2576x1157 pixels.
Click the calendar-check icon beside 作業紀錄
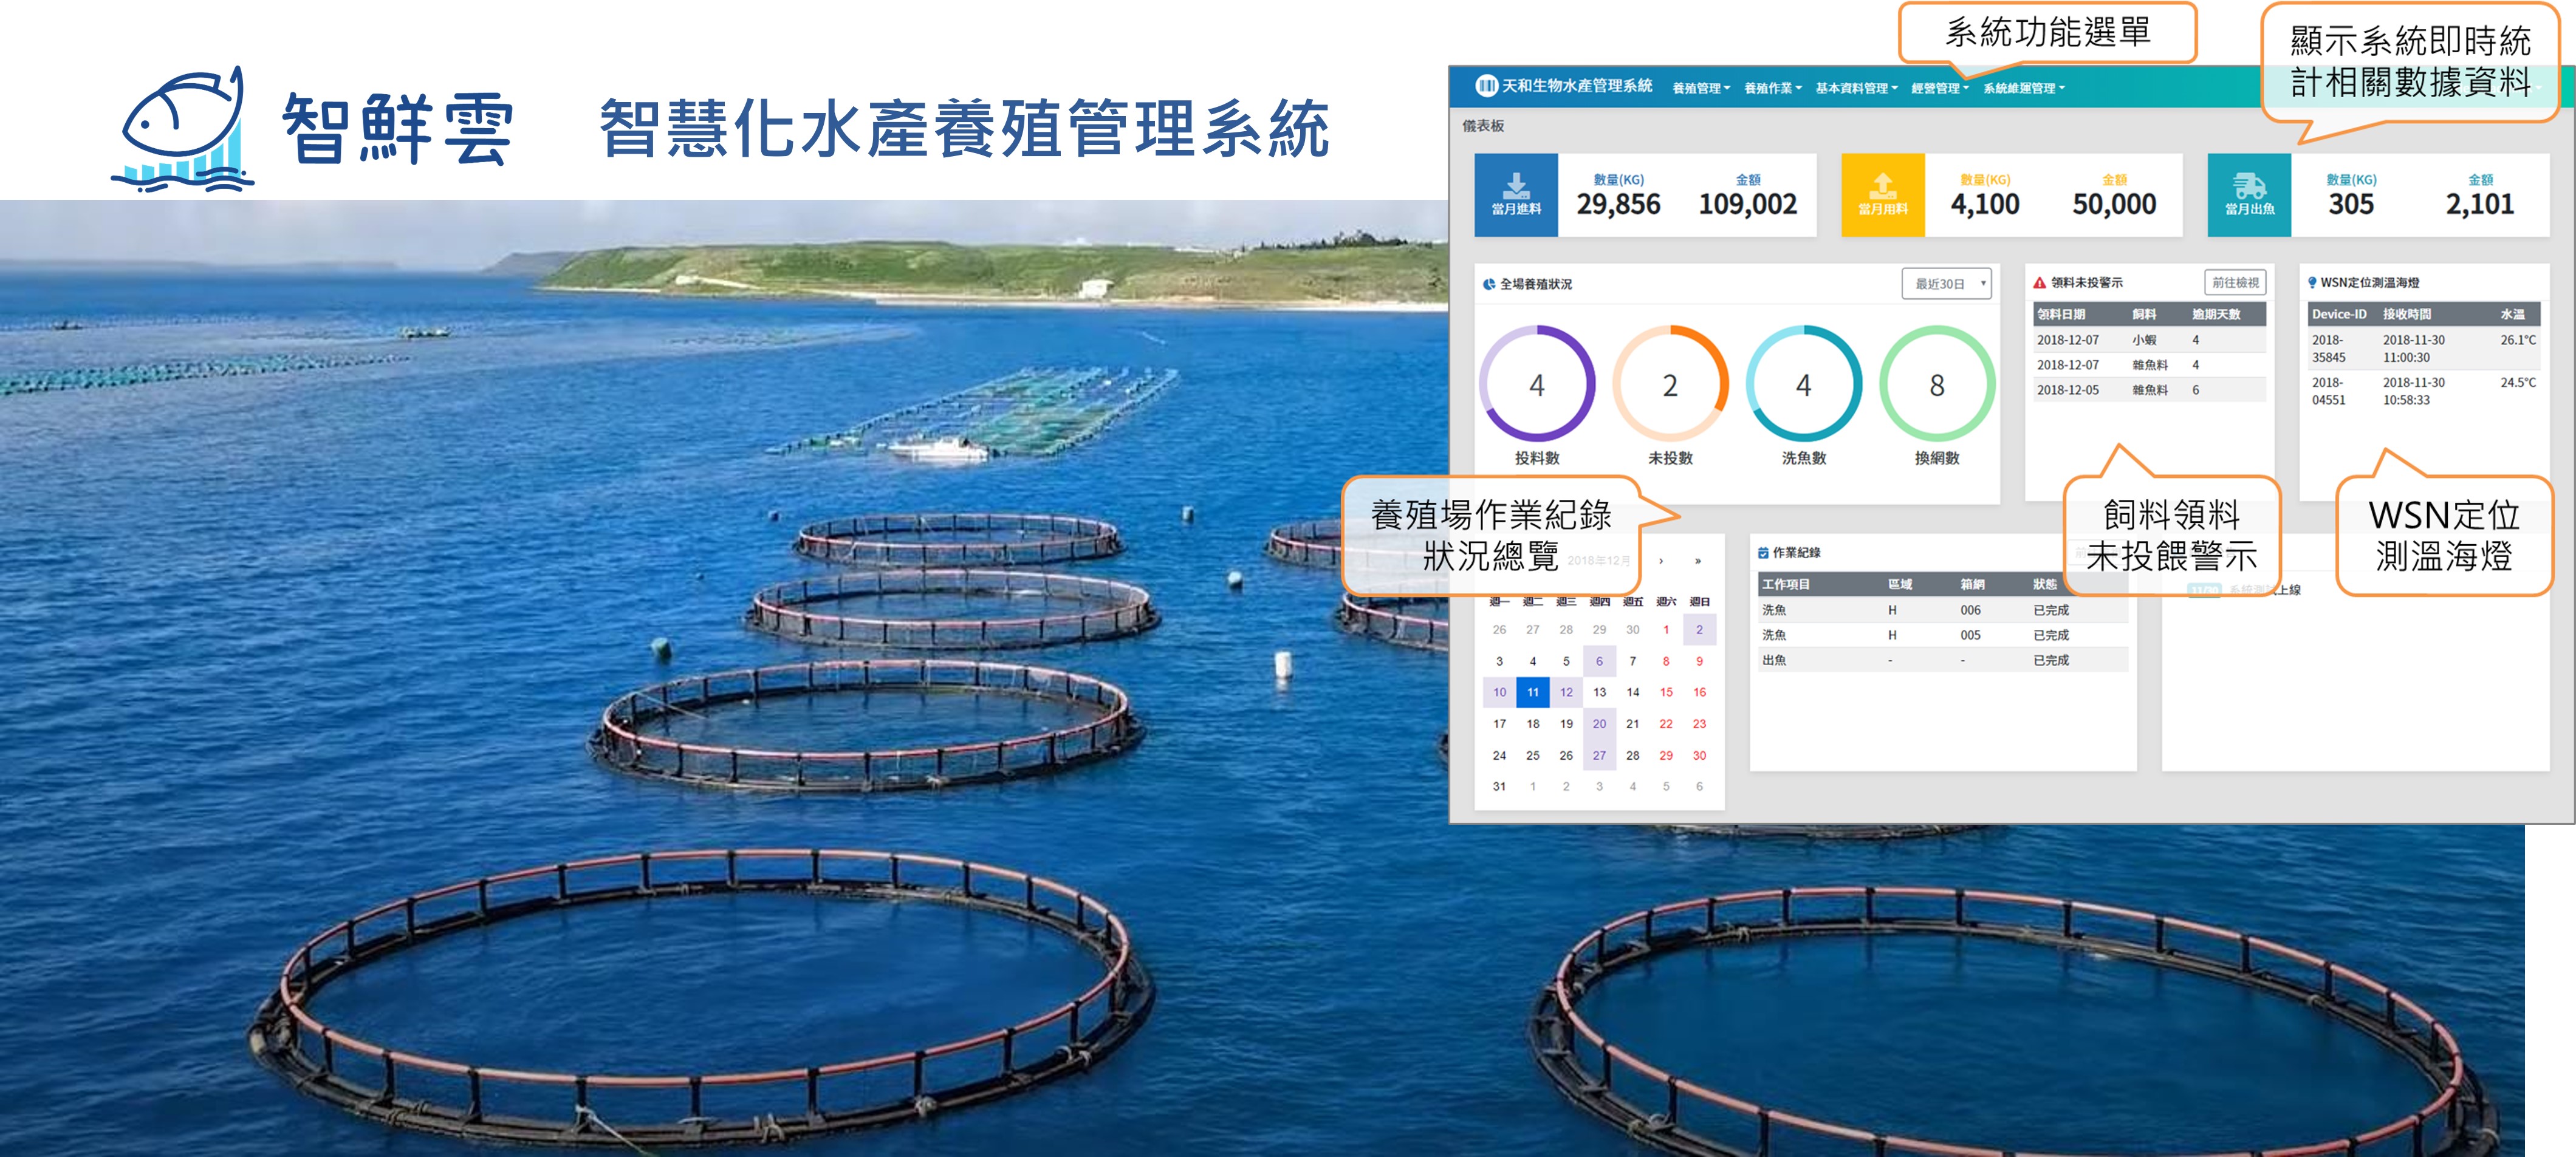[1763, 553]
